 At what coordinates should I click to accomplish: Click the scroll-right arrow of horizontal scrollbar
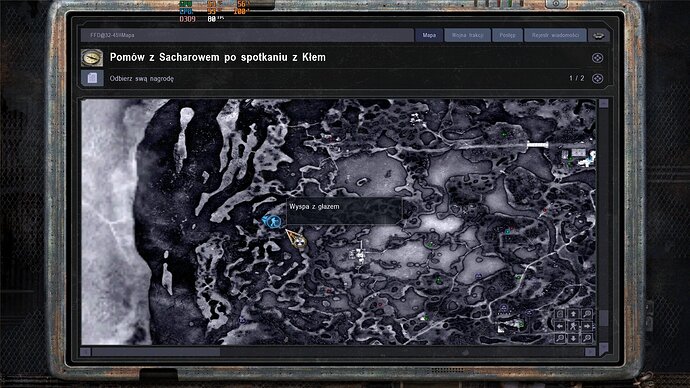point(591,351)
